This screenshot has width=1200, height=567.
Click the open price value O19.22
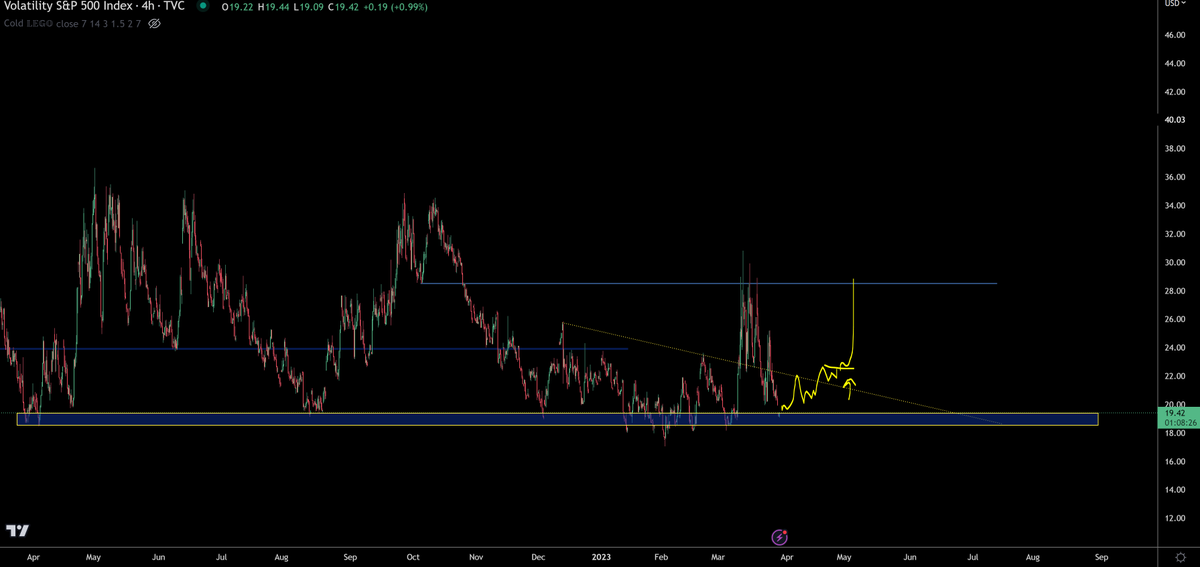239,6
